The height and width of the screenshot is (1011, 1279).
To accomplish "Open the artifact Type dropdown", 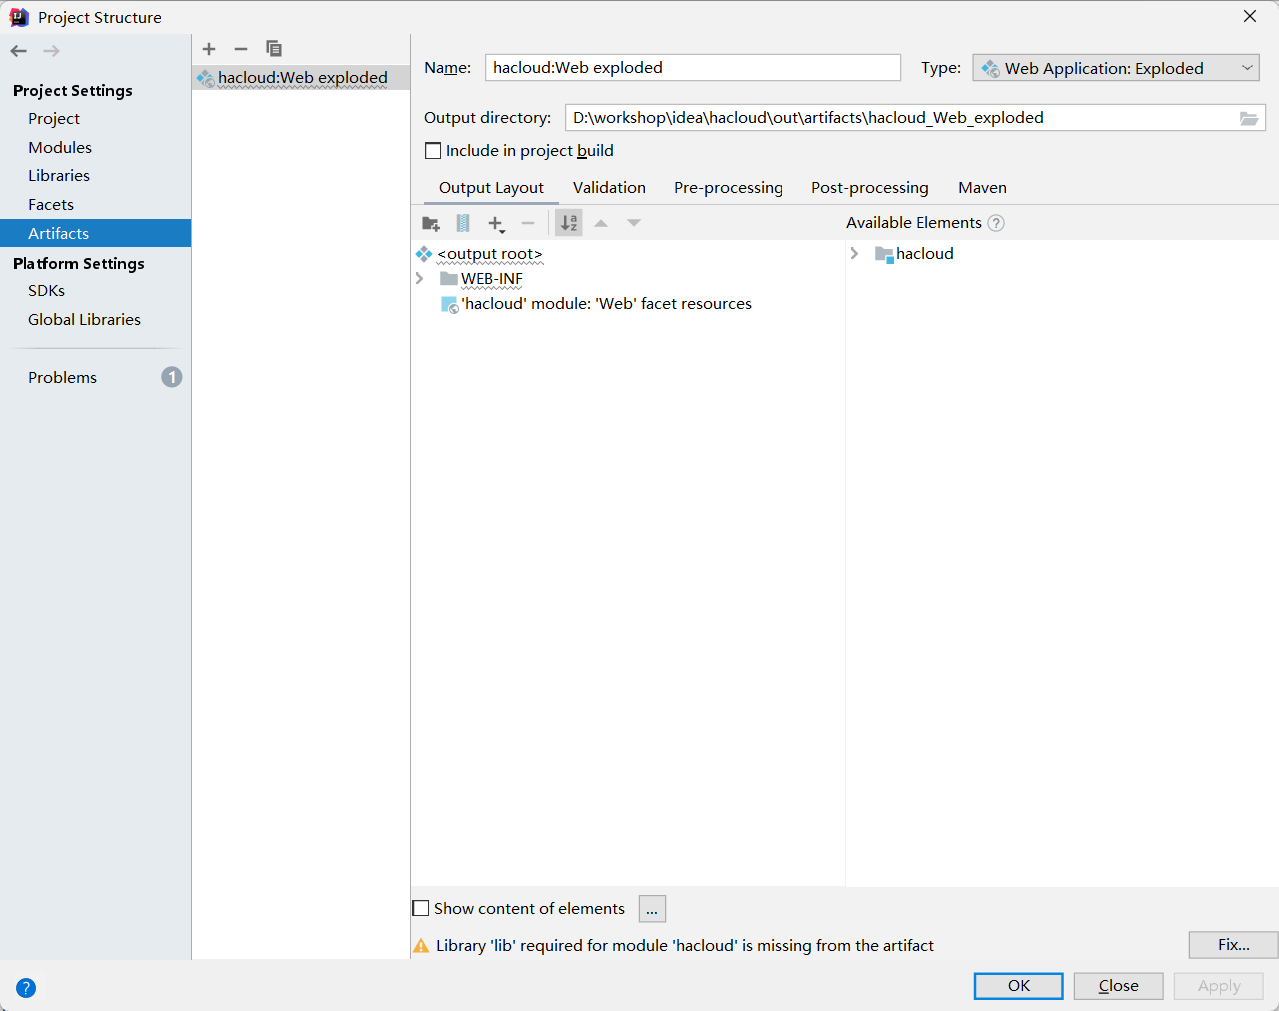I will (1115, 68).
